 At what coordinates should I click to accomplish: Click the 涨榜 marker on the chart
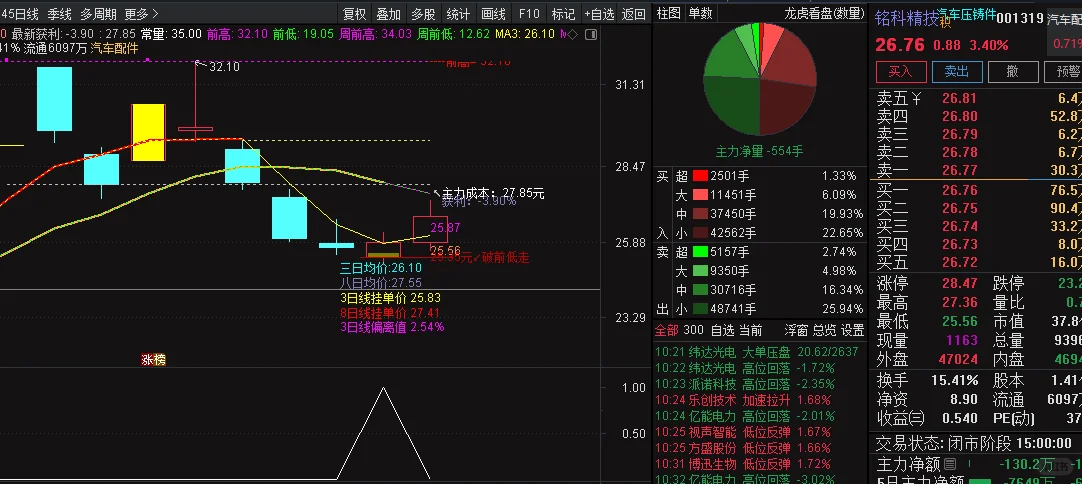(154, 360)
